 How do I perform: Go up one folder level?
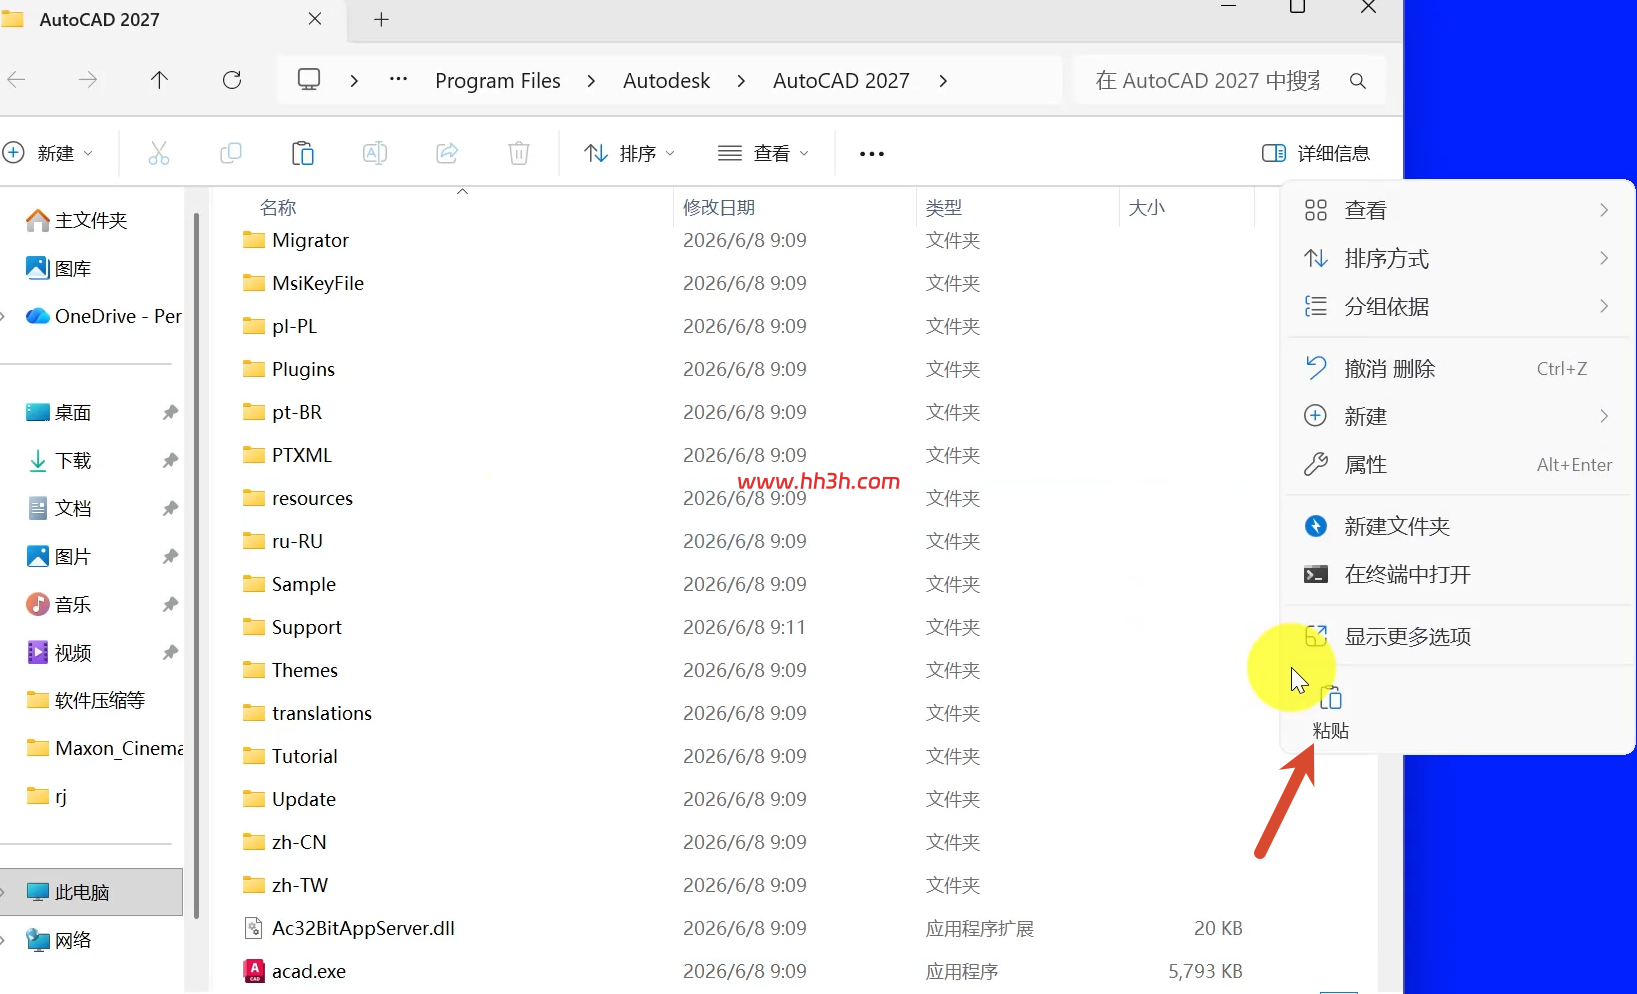pyautogui.click(x=159, y=80)
